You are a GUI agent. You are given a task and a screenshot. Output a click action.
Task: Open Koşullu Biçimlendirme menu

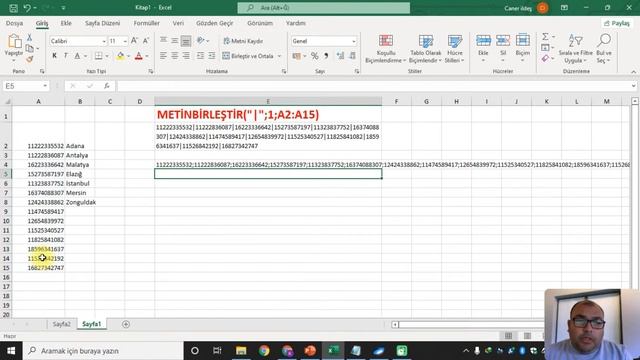386,49
